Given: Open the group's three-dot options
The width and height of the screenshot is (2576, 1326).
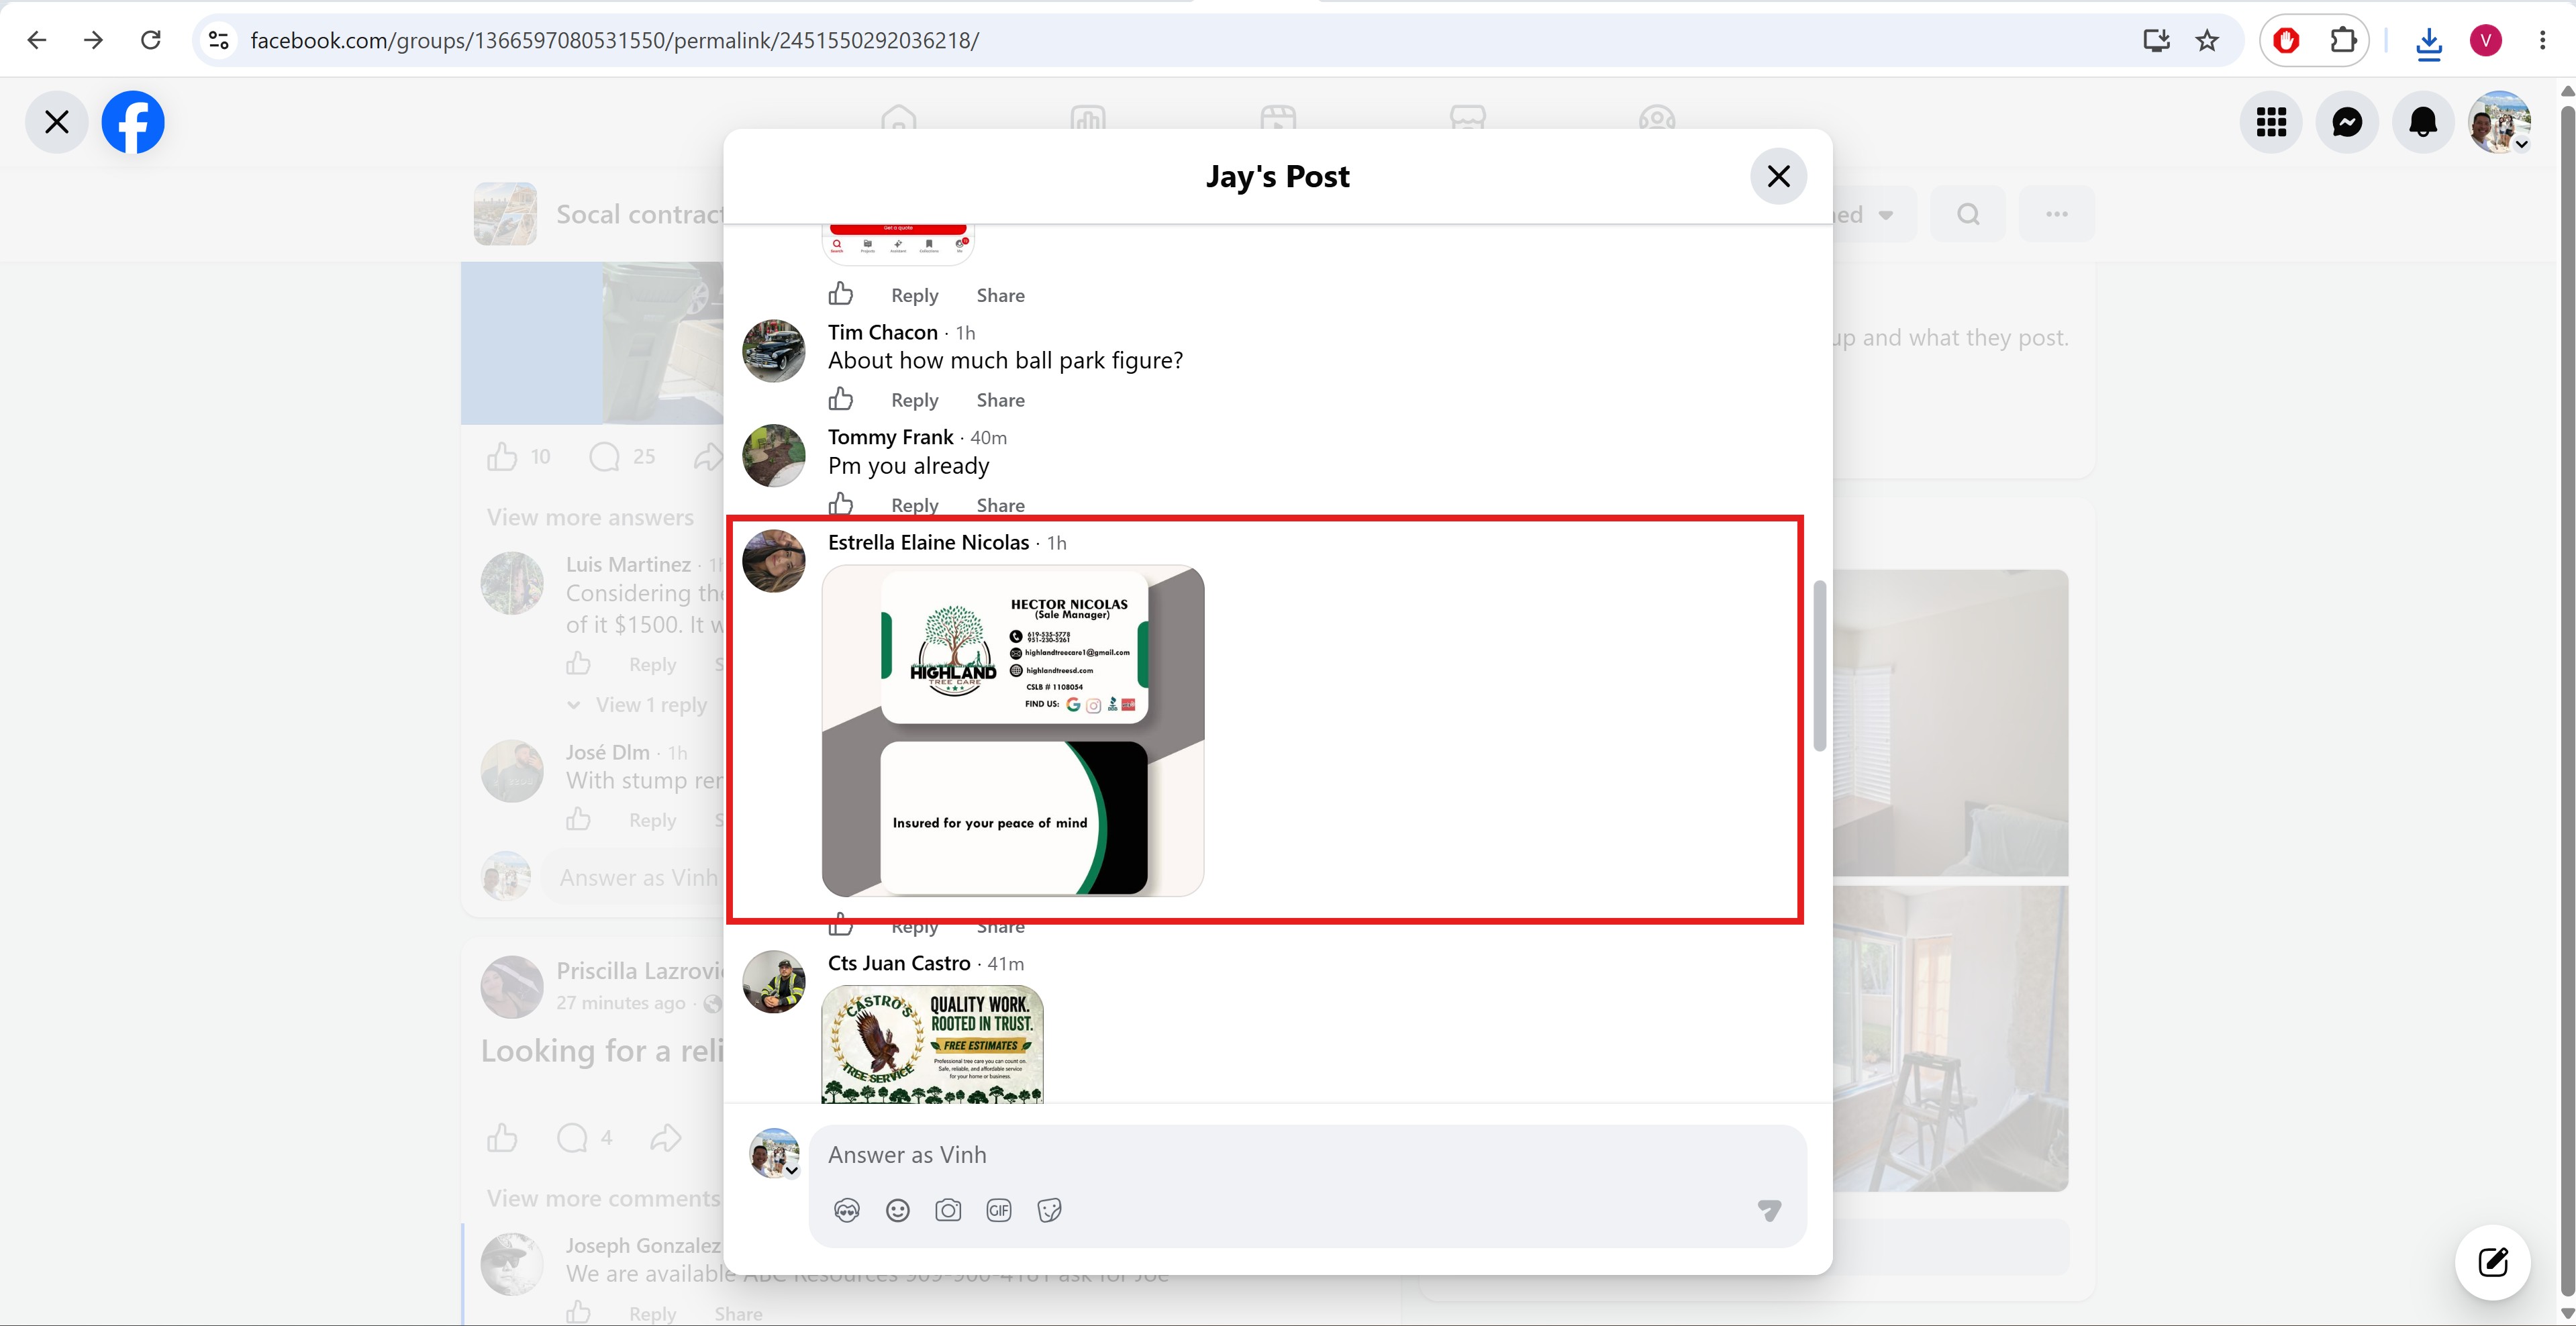Looking at the screenshot, I should [x=2056, y=214].
